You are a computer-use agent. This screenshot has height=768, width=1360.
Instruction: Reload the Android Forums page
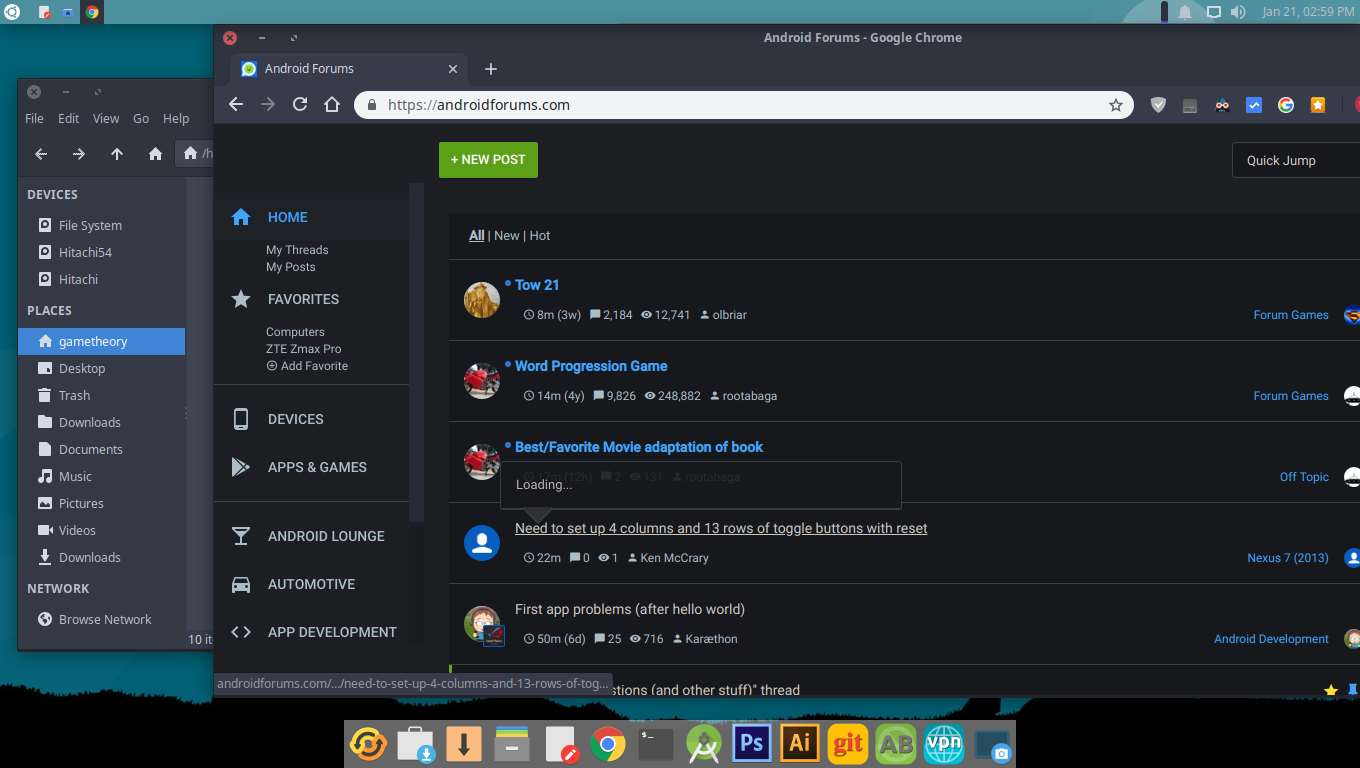(x=300, y=104)
